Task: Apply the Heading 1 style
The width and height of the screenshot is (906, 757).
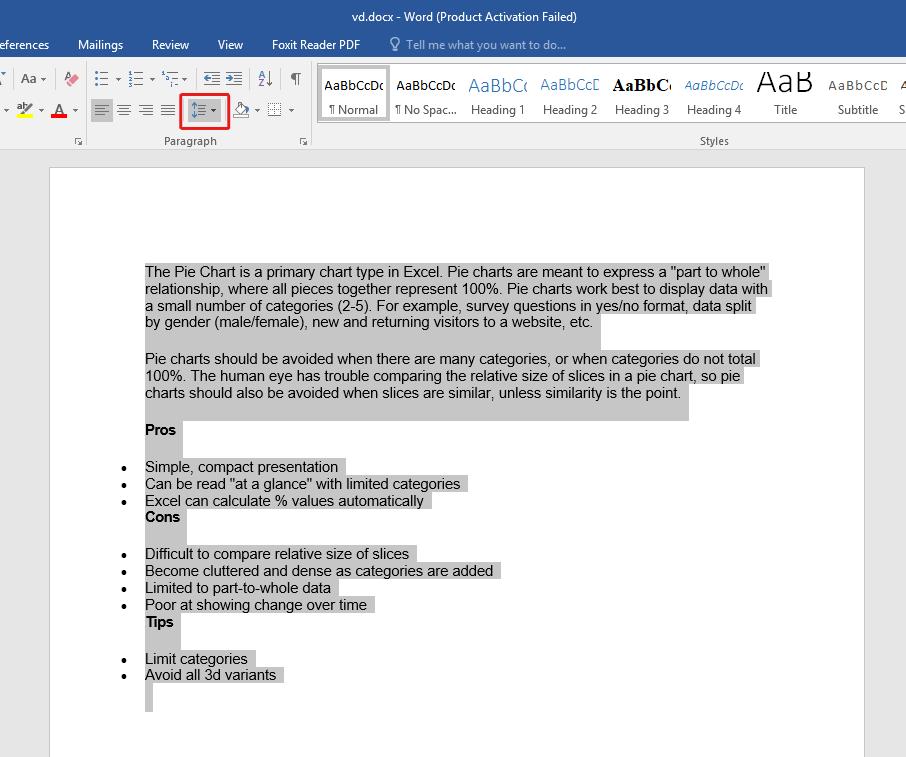Action: 498,95
